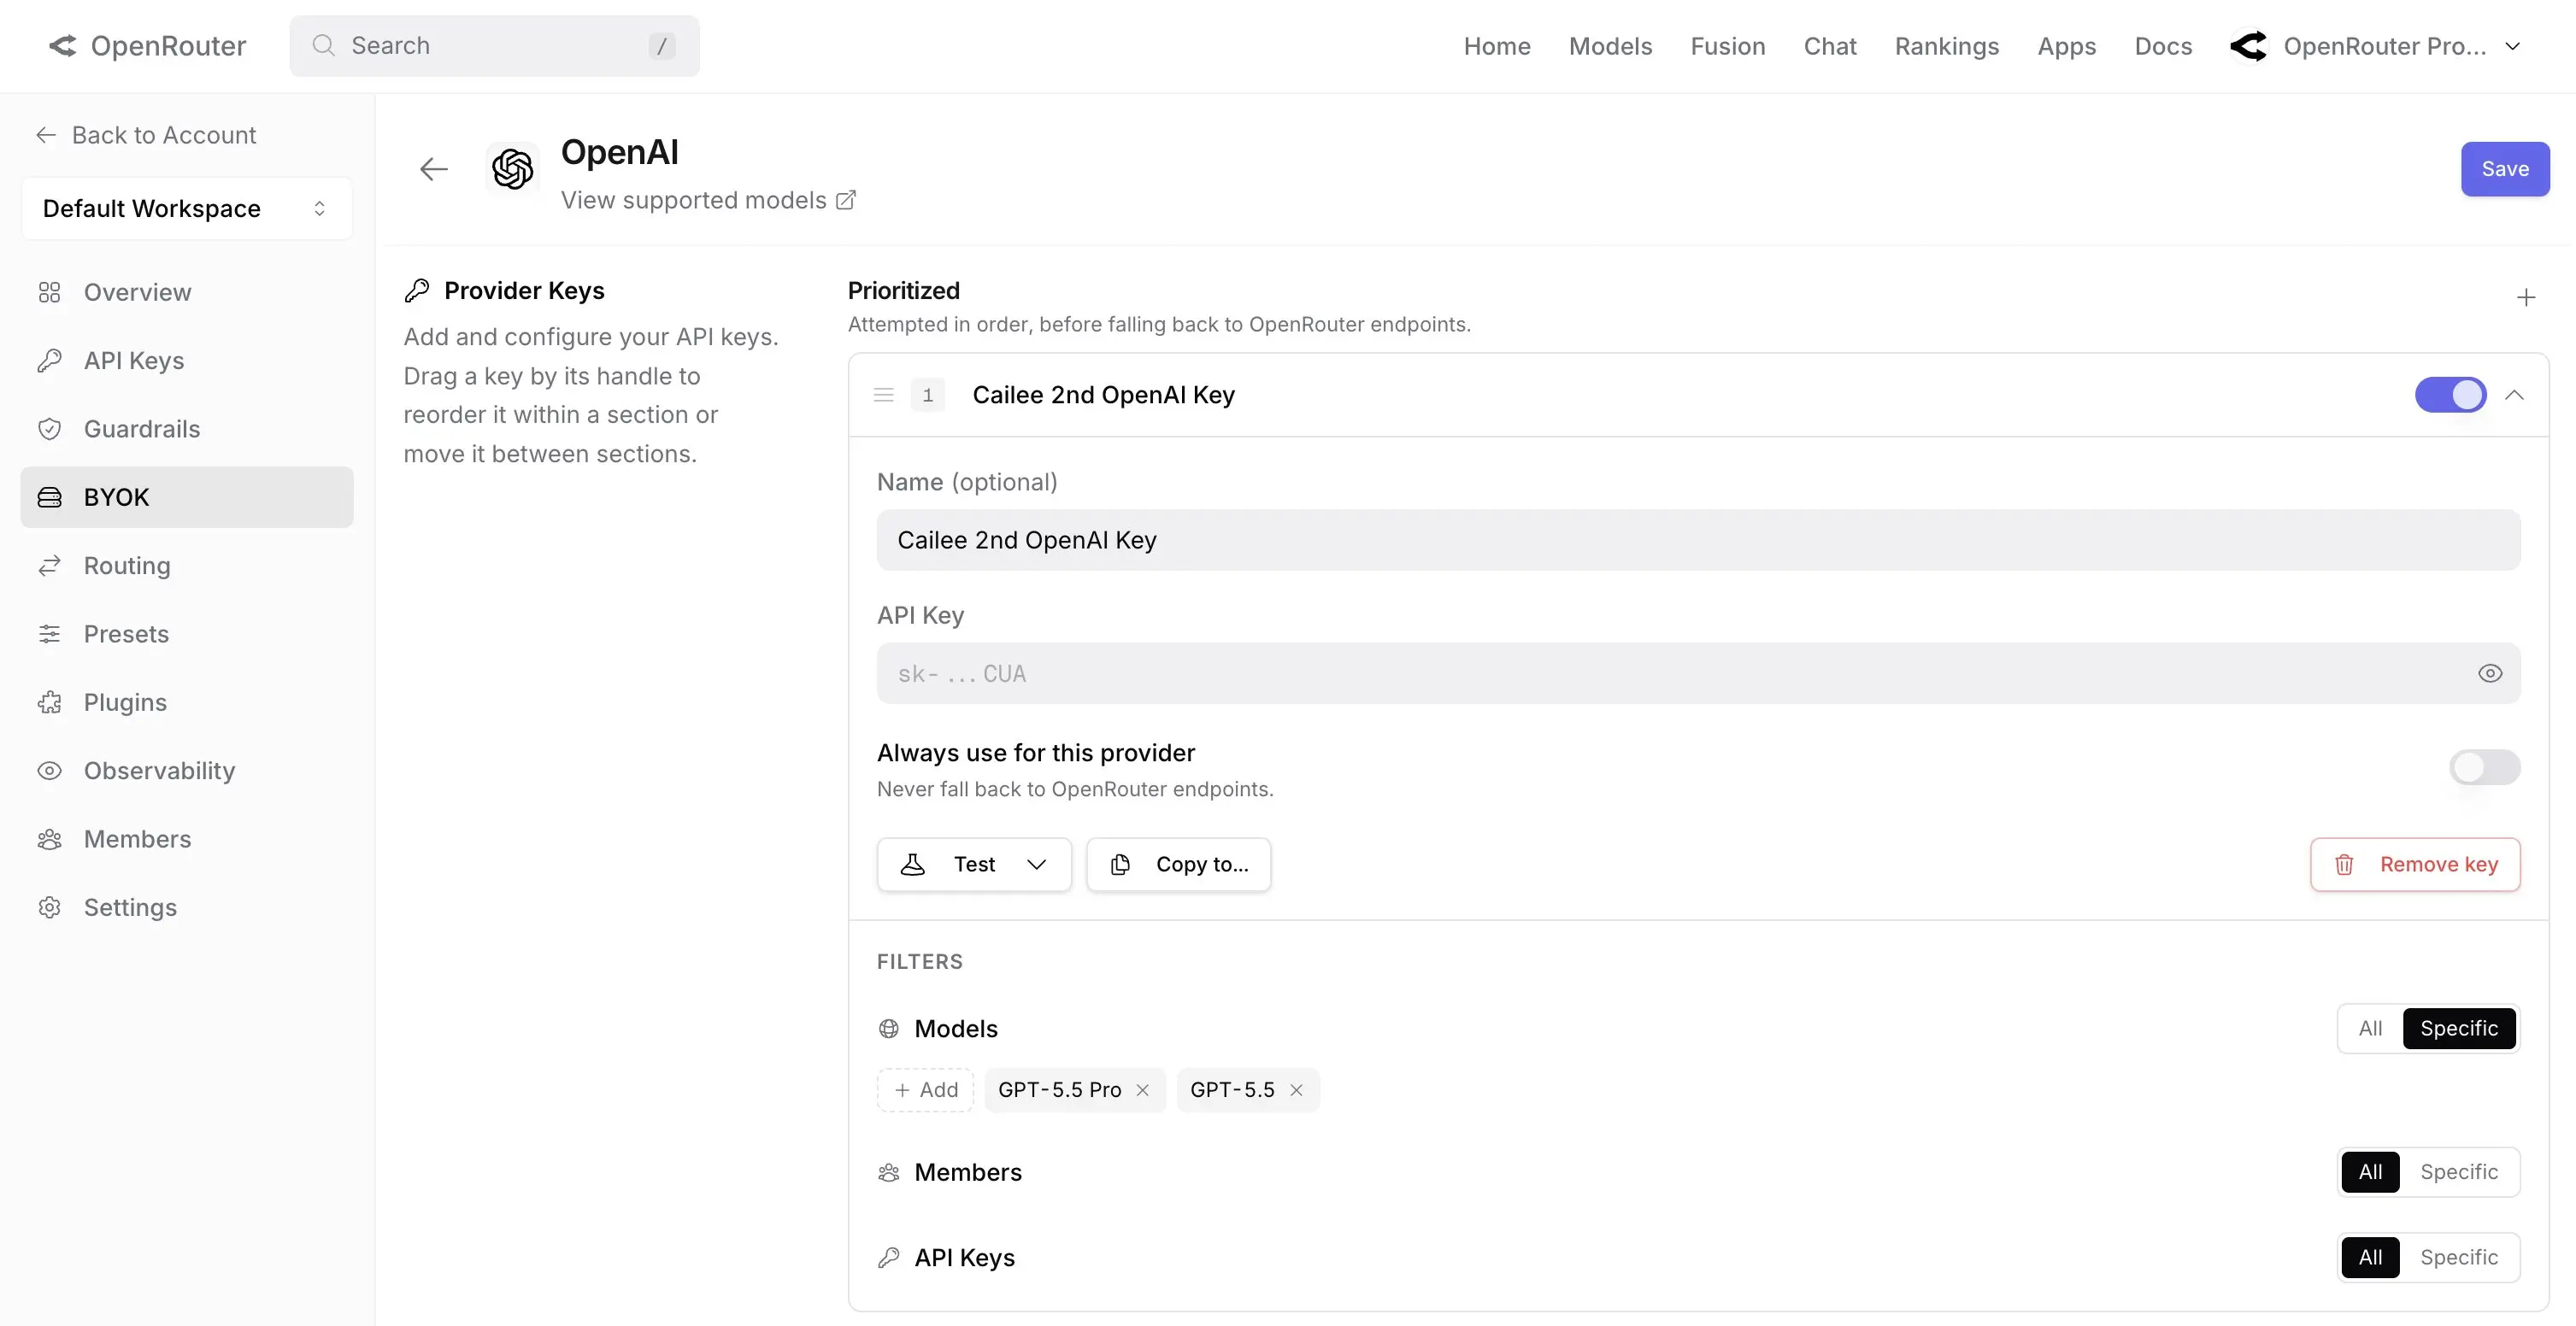The image size is (2576, 1326).
Task: Go Back to Account
Action: coord(146,135)
